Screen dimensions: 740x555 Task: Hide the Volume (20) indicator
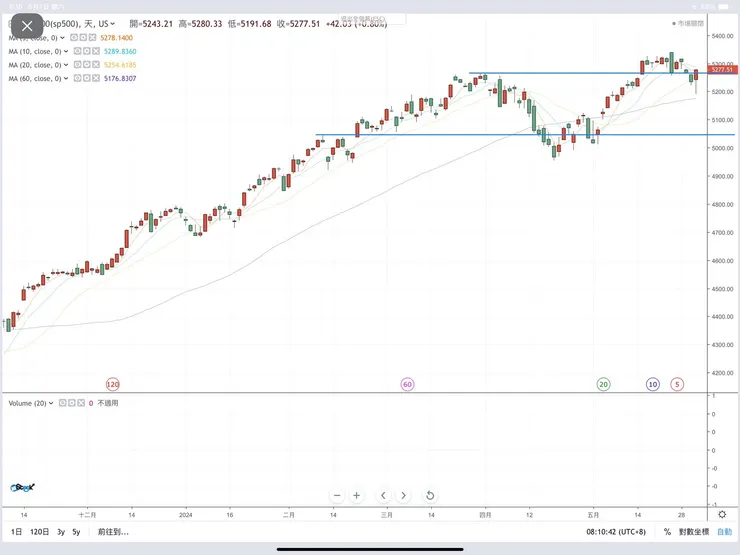[62, 403]
